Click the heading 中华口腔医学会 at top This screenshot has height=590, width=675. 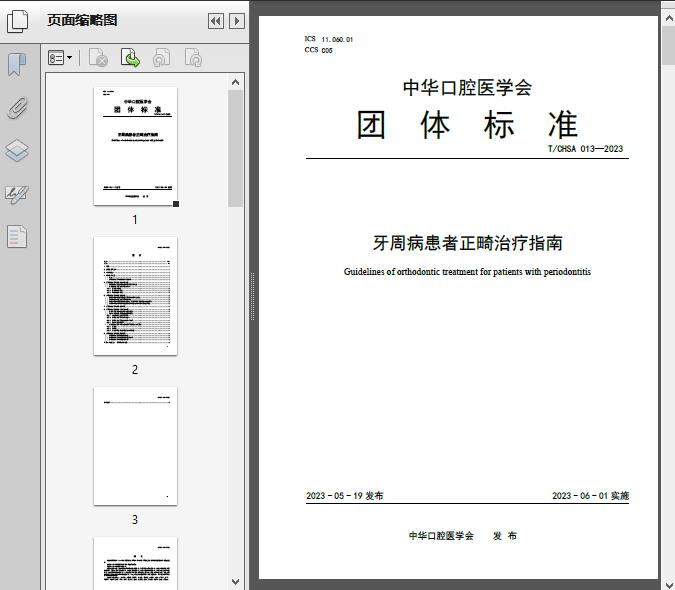[x=468, y=88]
